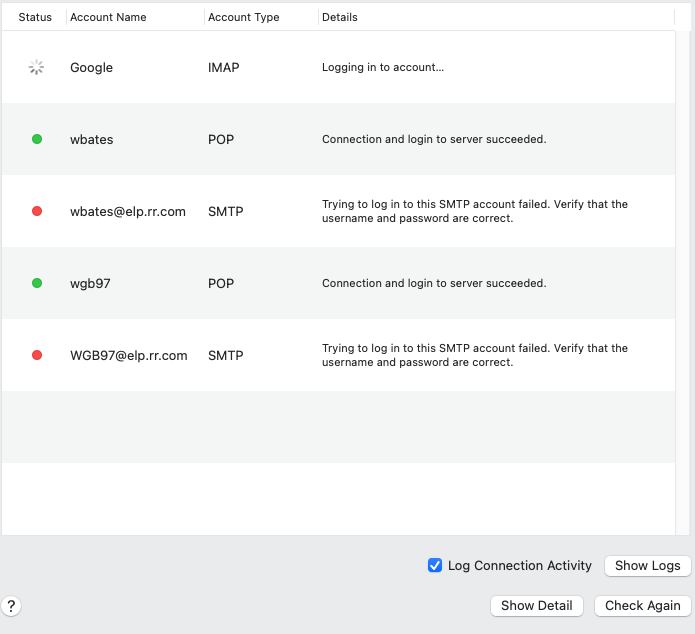This screenshot has height=634, width=695.
Task: Click red status dot for wbates@elp.rr.com
Action: pyautogui.click(x=37, y=212)
